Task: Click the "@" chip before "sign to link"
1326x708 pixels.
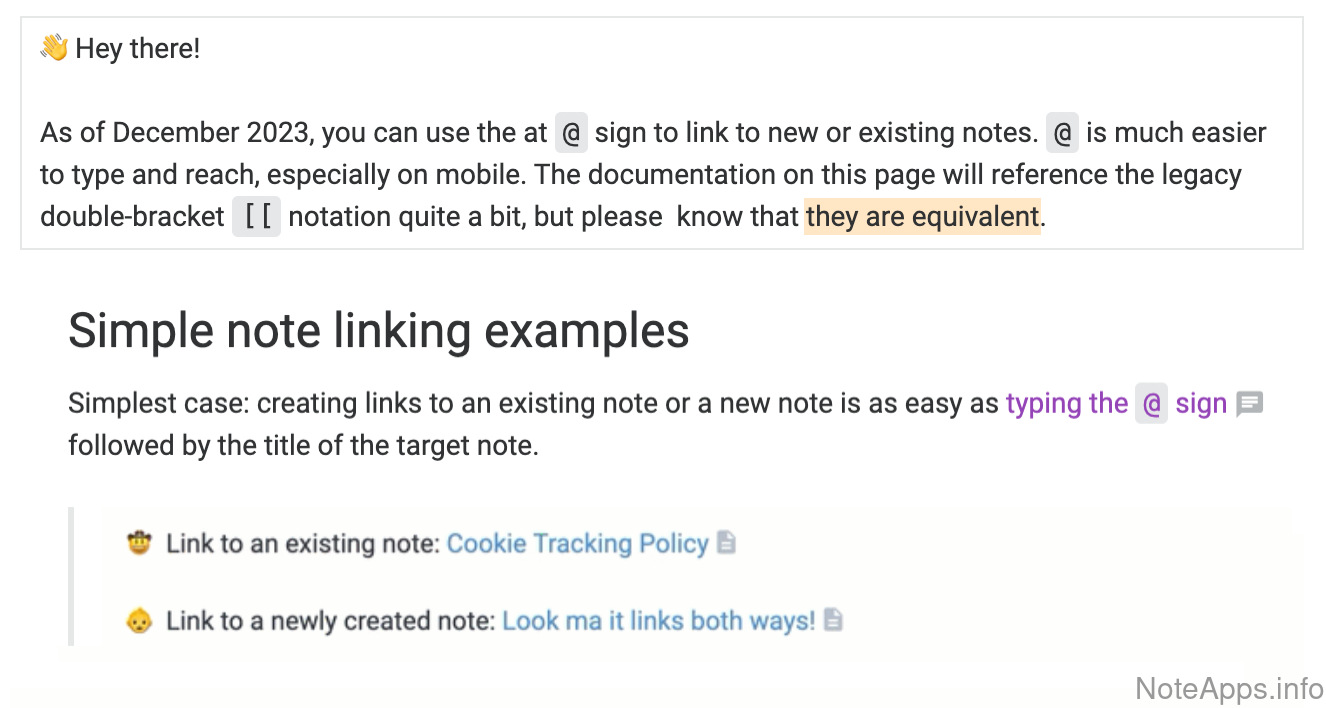Action: coord(571,133)
